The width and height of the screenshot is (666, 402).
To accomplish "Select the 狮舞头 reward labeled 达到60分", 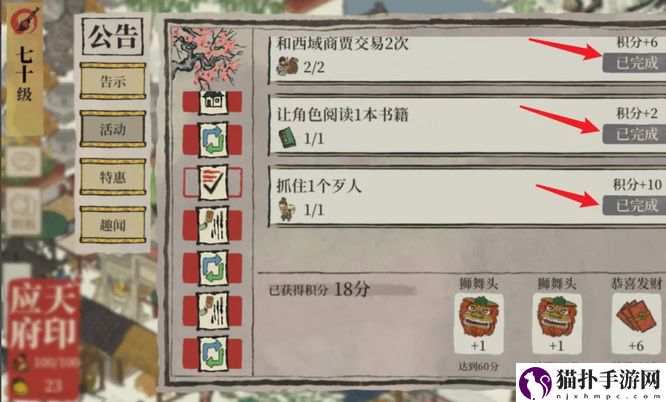I will [479, 323].
